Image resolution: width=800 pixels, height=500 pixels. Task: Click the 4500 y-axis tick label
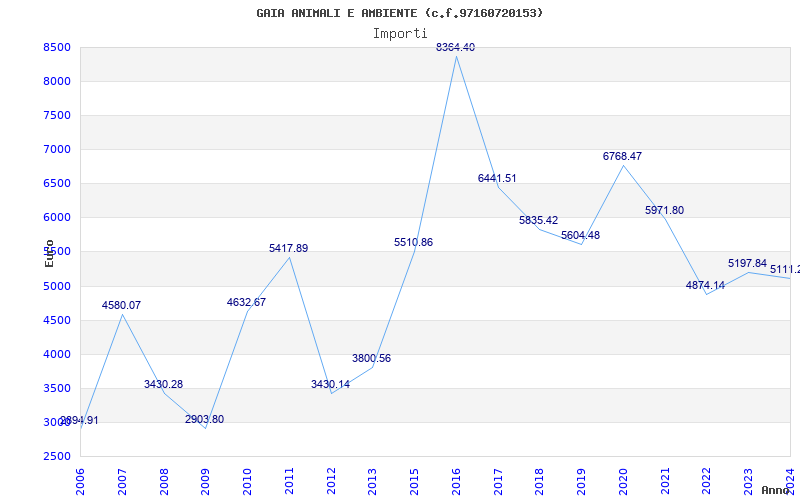pos(57,320)
